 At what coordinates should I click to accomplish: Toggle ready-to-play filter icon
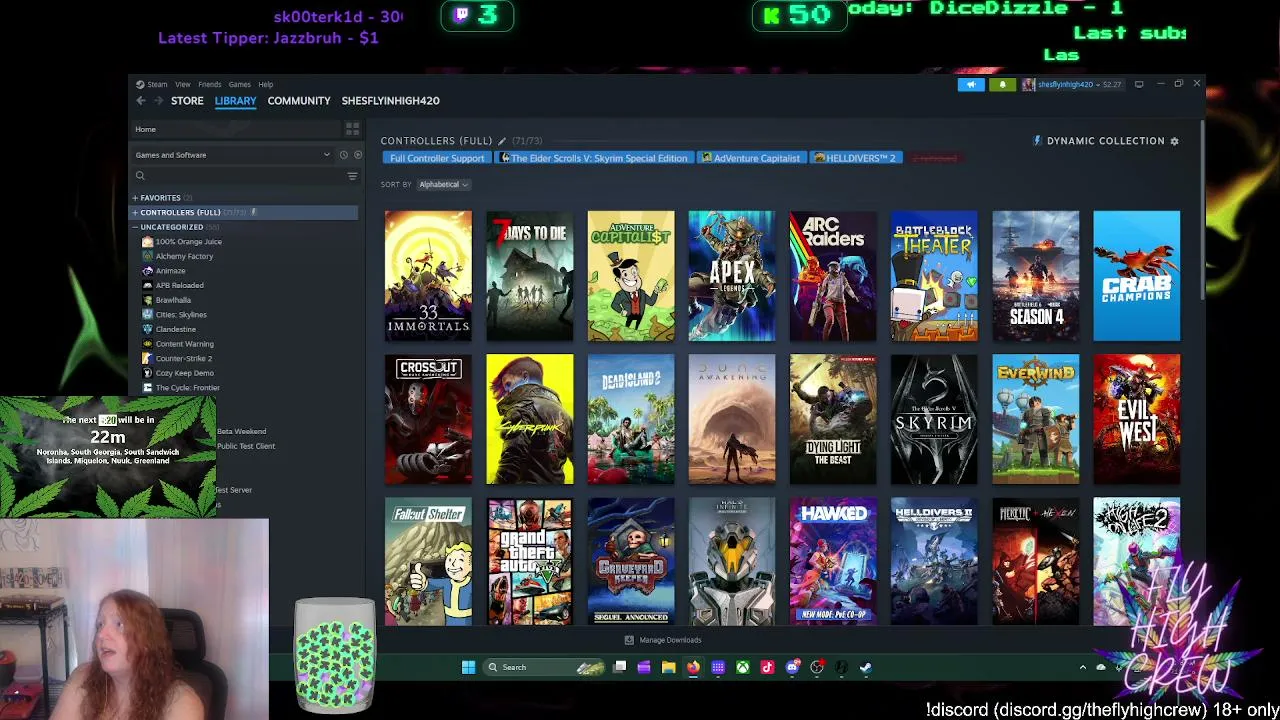pos(357,155)
